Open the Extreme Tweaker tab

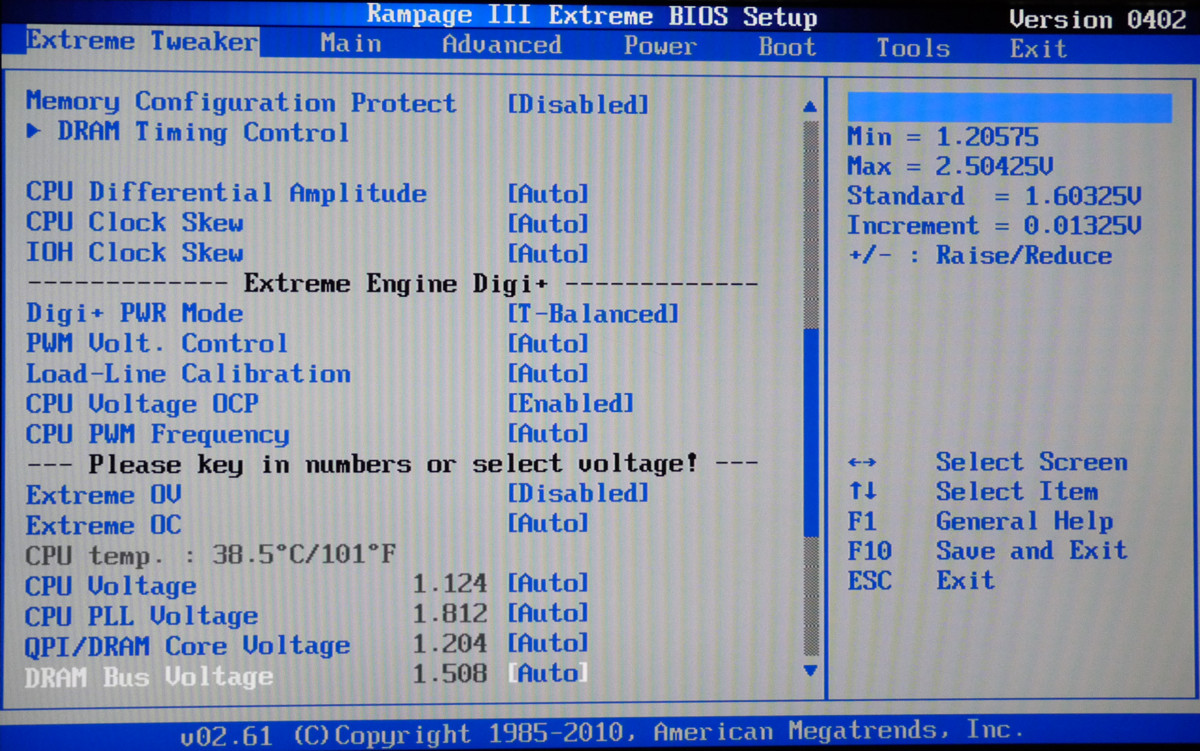click(x=142, y=42)
